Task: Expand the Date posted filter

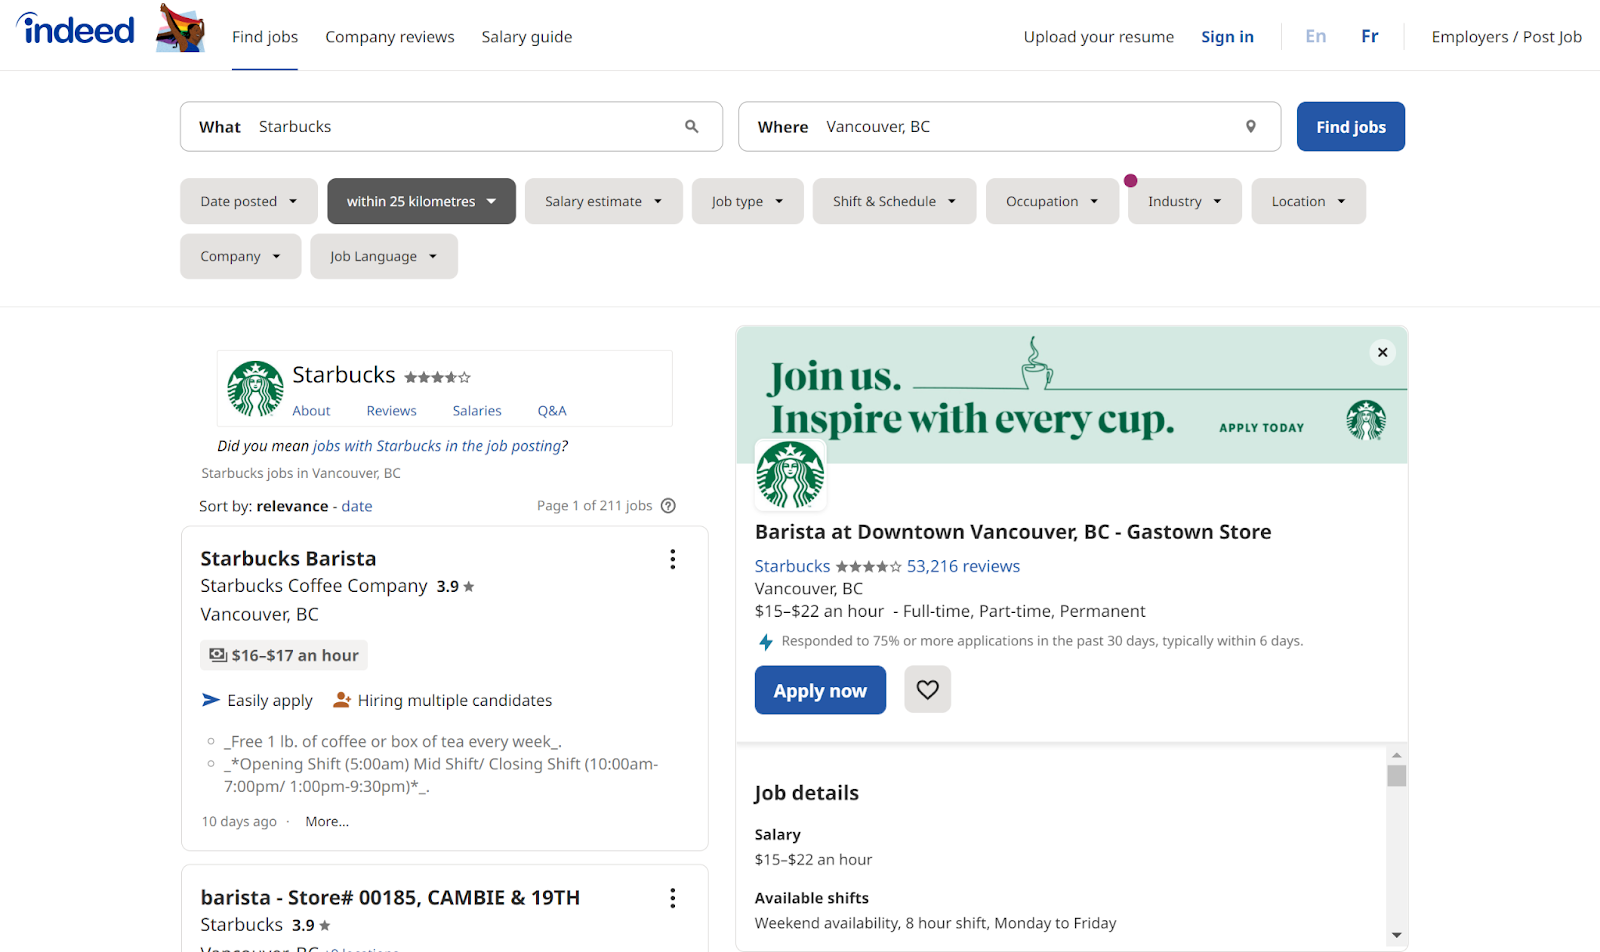Action: pos(249,201)
